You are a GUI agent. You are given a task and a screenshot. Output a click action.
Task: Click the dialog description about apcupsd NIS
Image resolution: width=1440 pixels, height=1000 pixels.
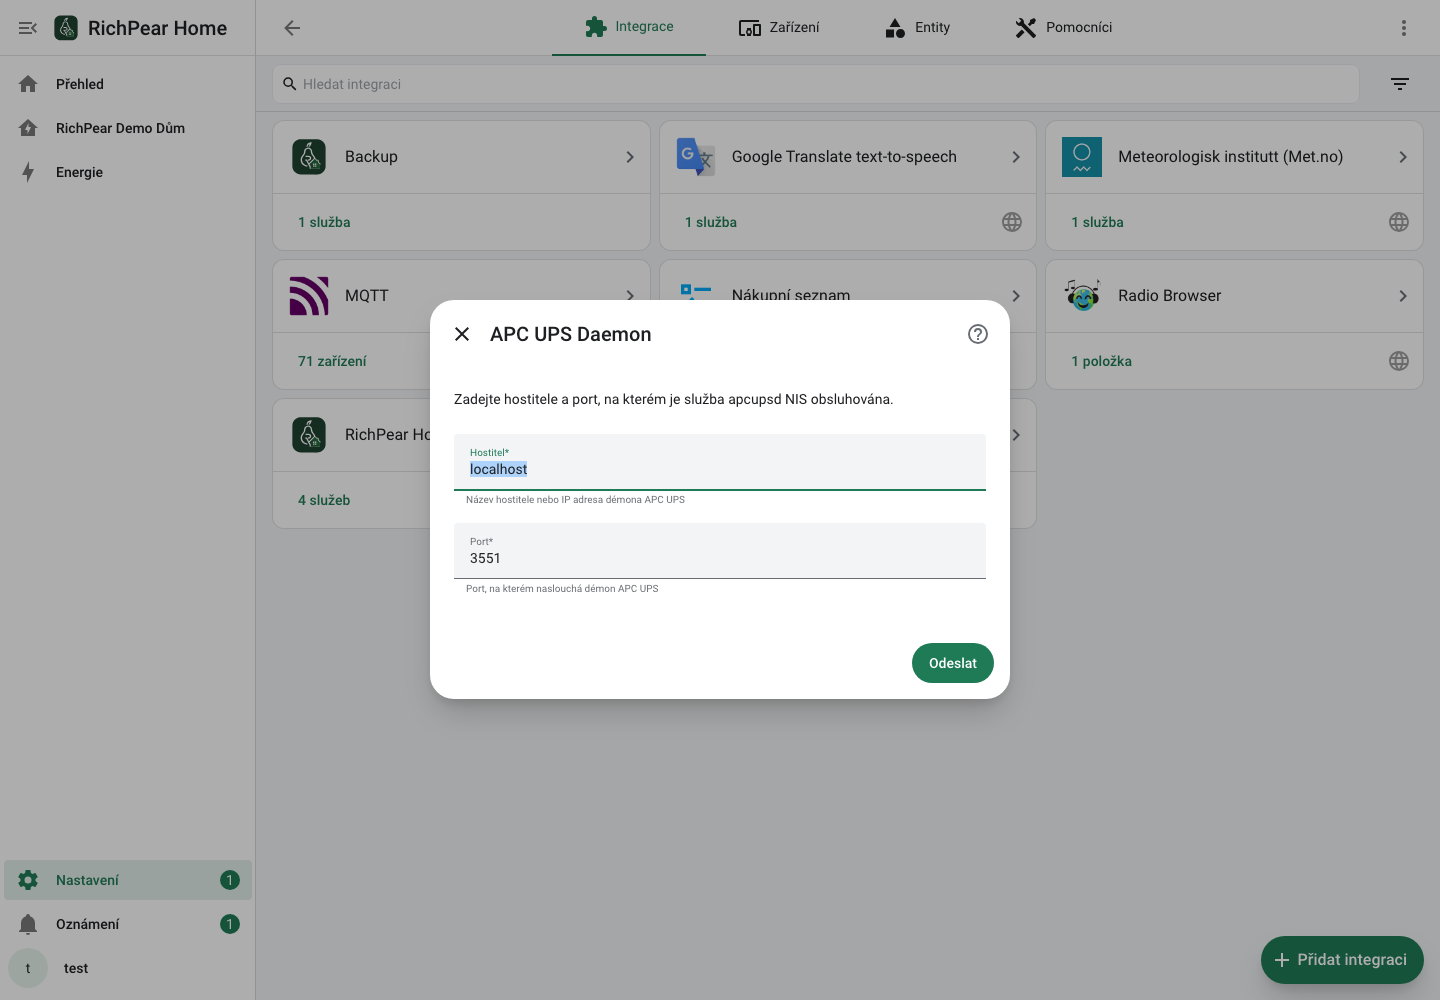[674, 399]
